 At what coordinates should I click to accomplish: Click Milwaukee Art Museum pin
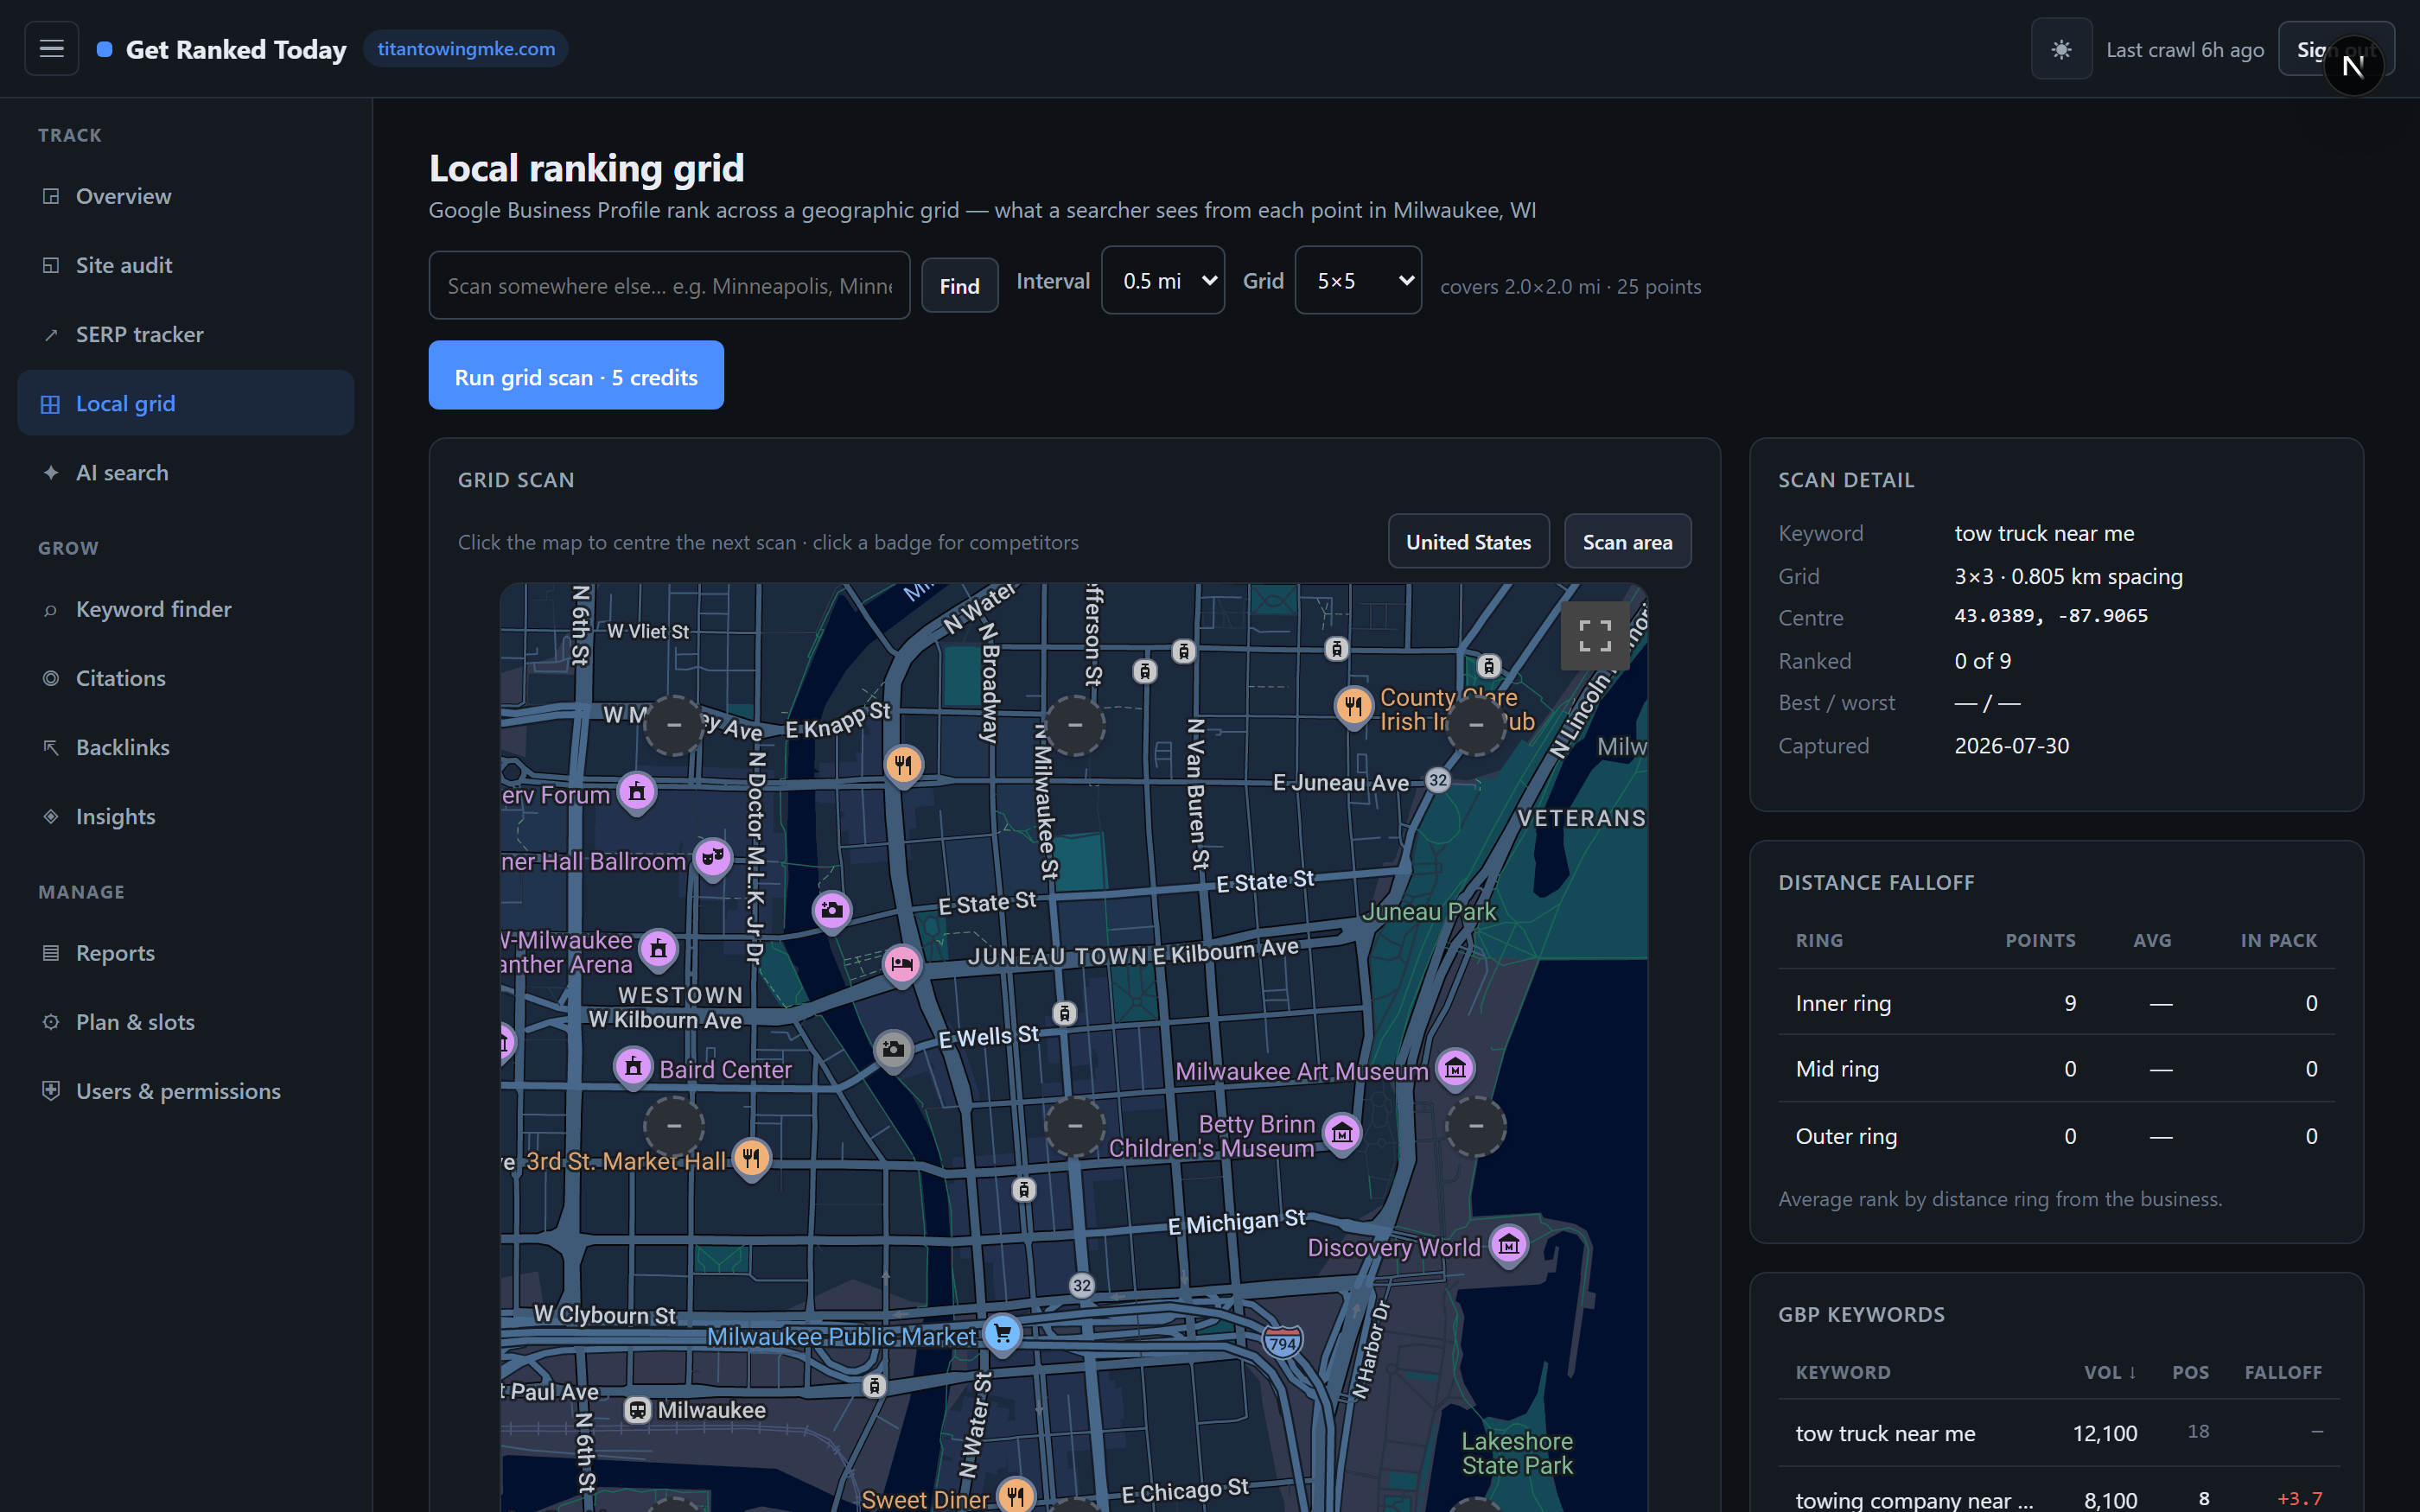point(1455,1070)
